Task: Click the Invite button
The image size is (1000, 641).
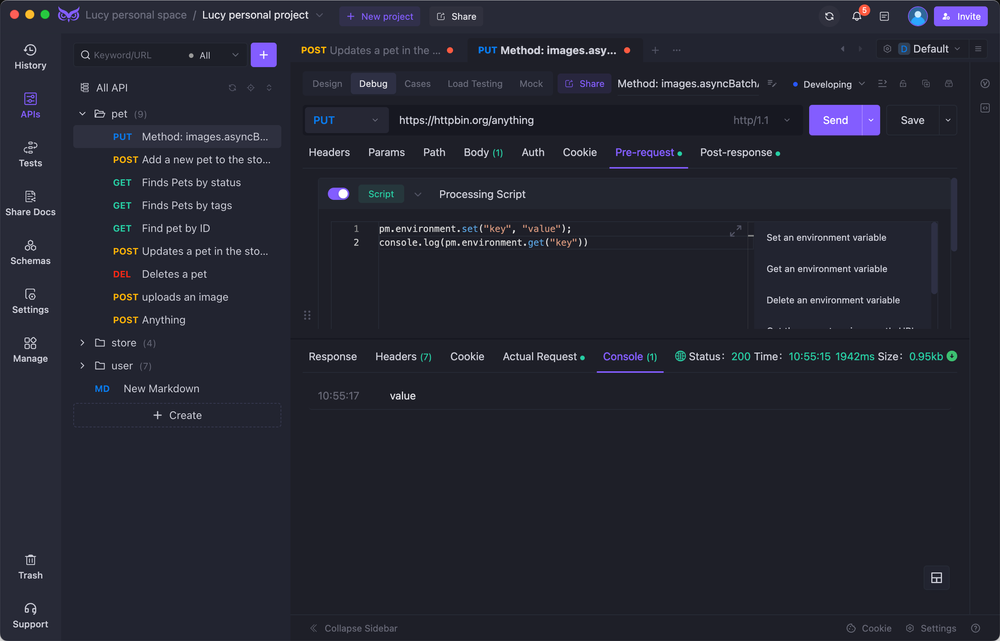Action: pyautogui.click(x=960, y=16)
